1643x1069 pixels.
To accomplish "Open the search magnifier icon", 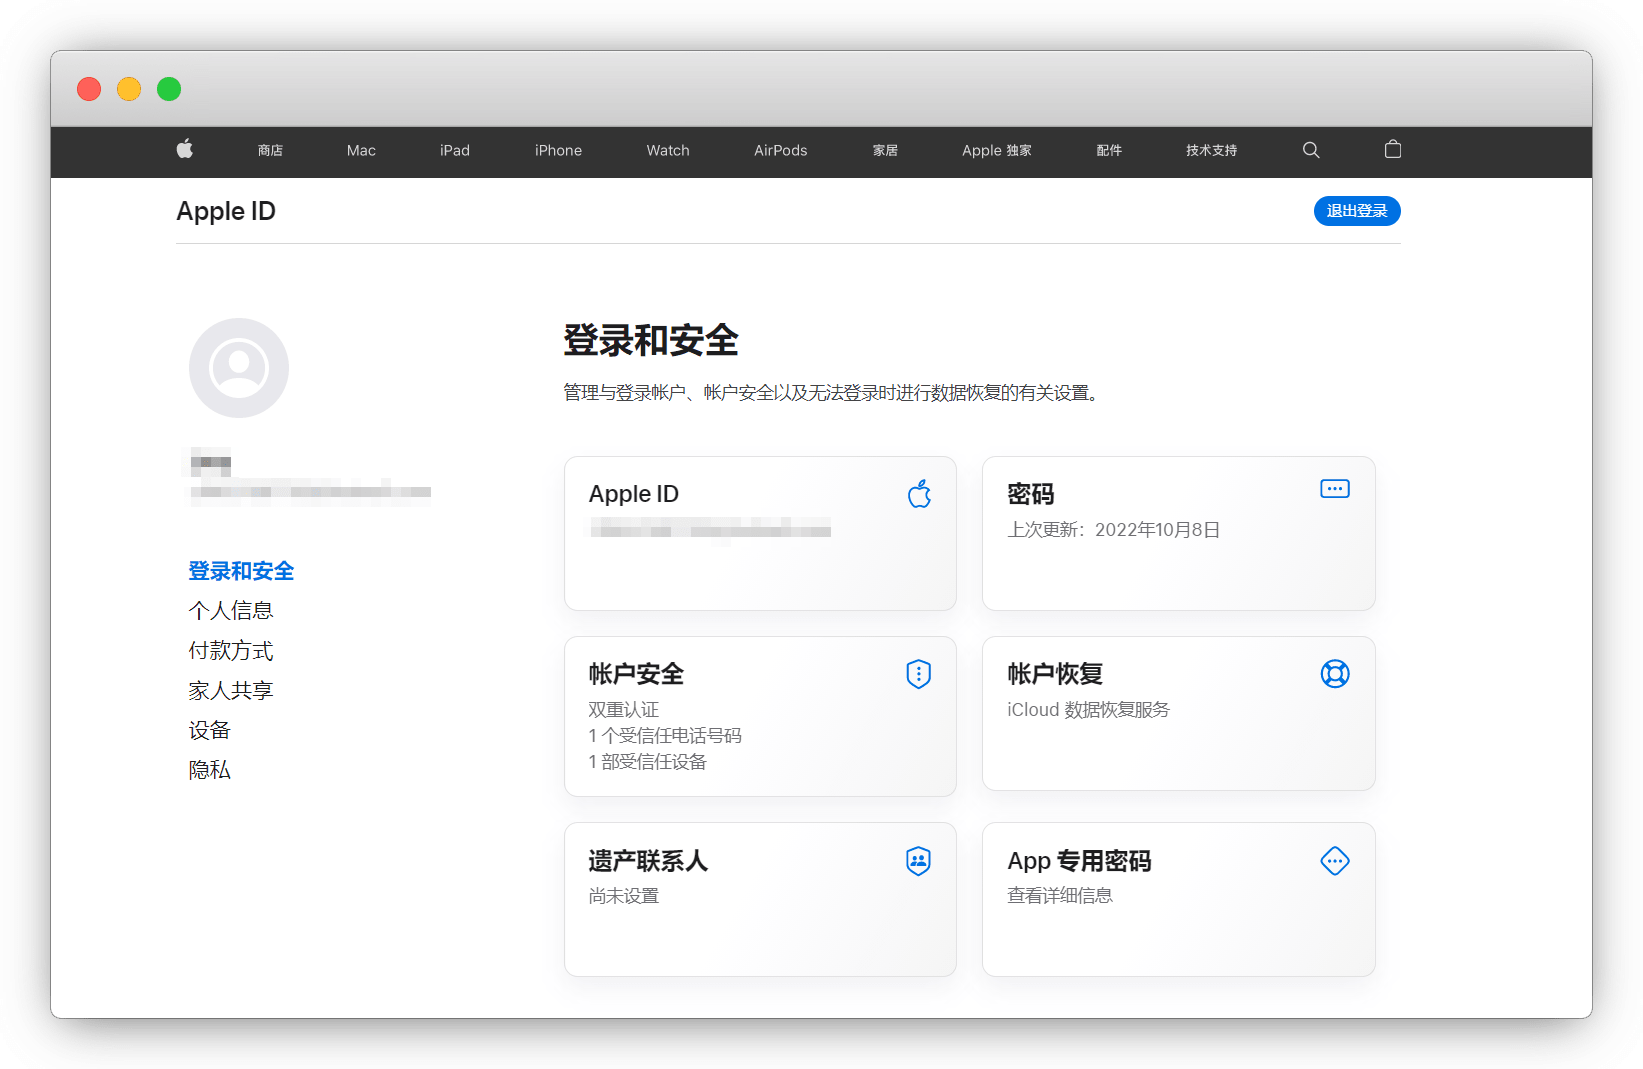I will 1311,150.
